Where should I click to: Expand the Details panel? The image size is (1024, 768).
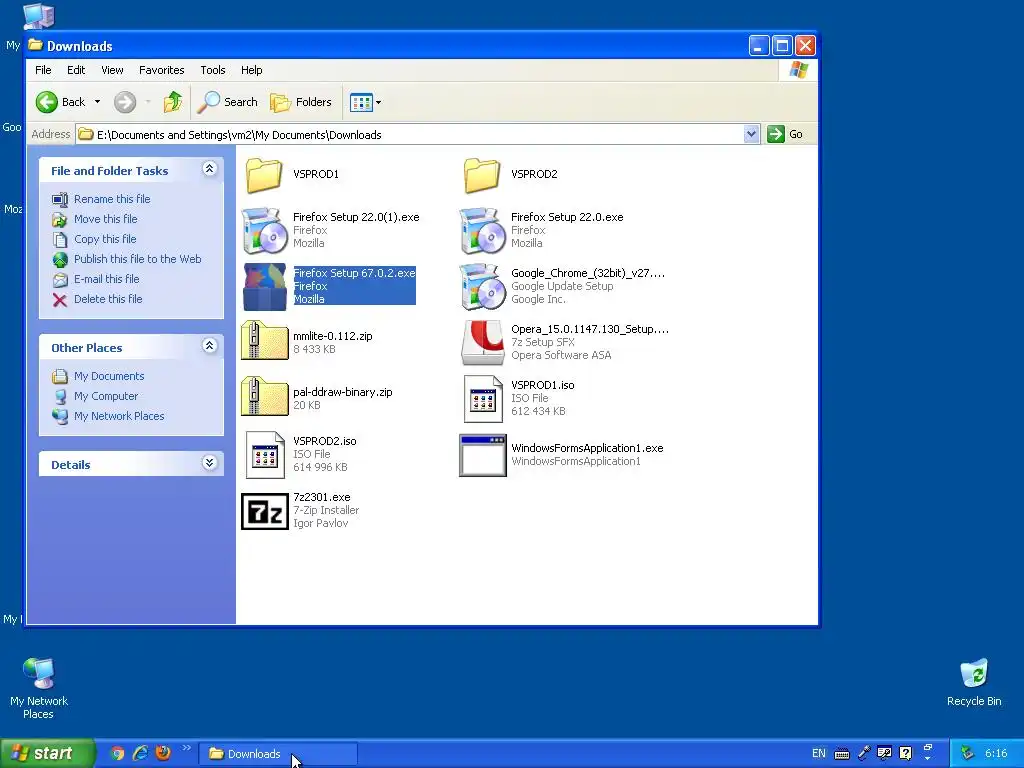[x=209, y=463]
